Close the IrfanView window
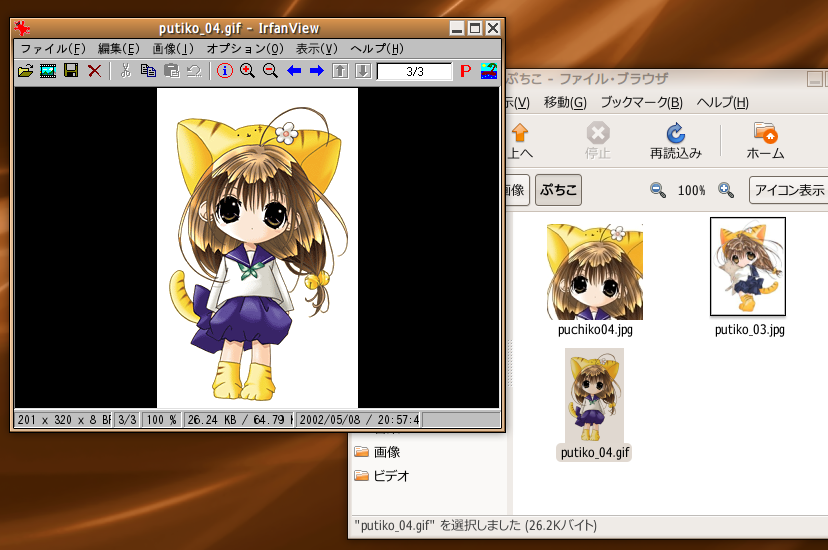Viewport: 828px width, 550px height. click(493, 28)
